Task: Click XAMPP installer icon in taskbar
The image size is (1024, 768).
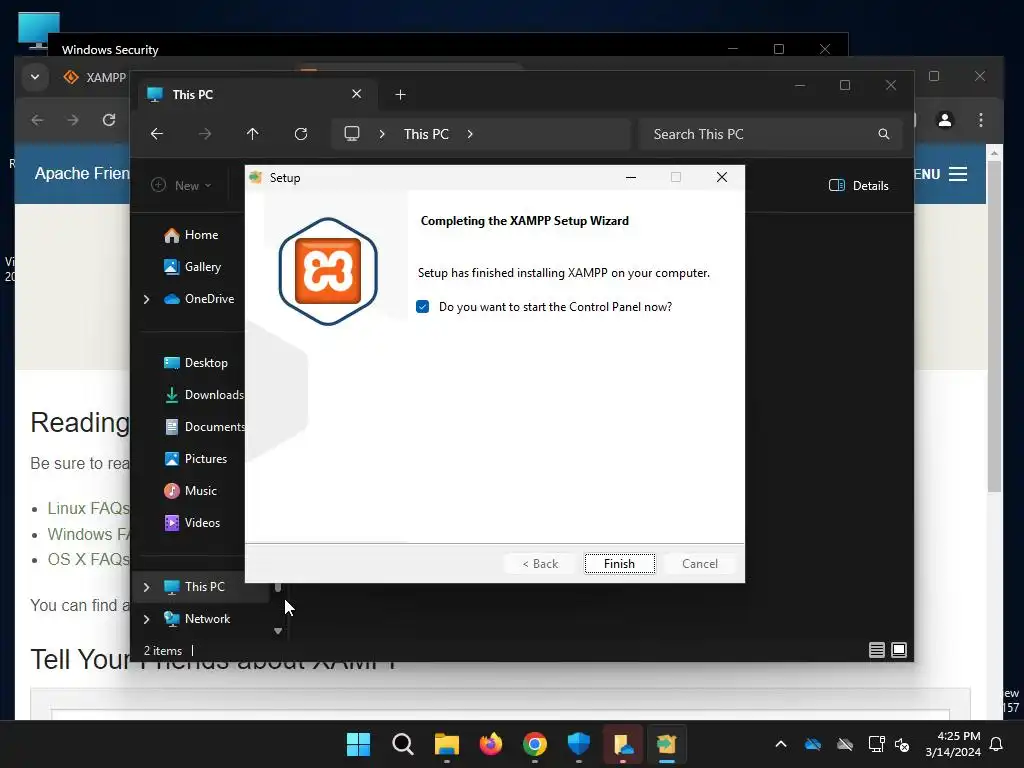Action: point(666,744)
